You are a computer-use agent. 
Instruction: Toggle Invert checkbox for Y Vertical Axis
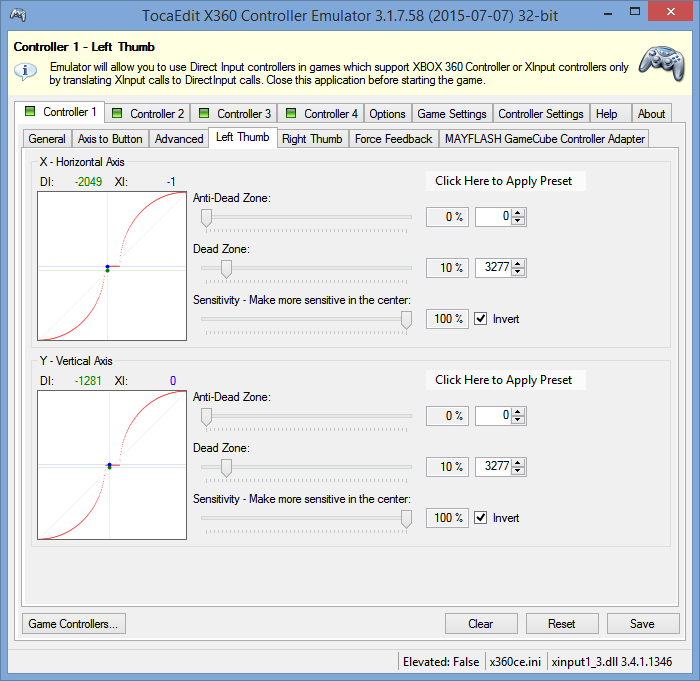pyautogui.click(x=480, y=518)
